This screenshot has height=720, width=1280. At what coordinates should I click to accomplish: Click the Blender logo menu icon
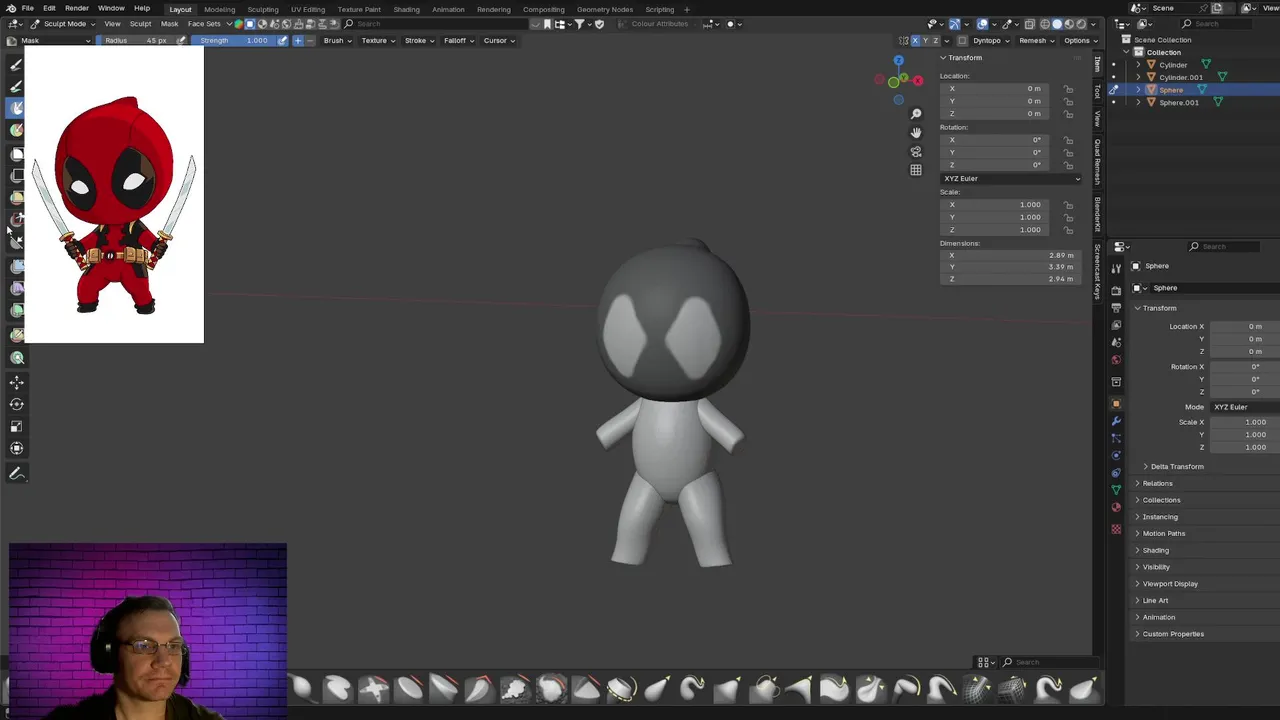pos(10,8)
